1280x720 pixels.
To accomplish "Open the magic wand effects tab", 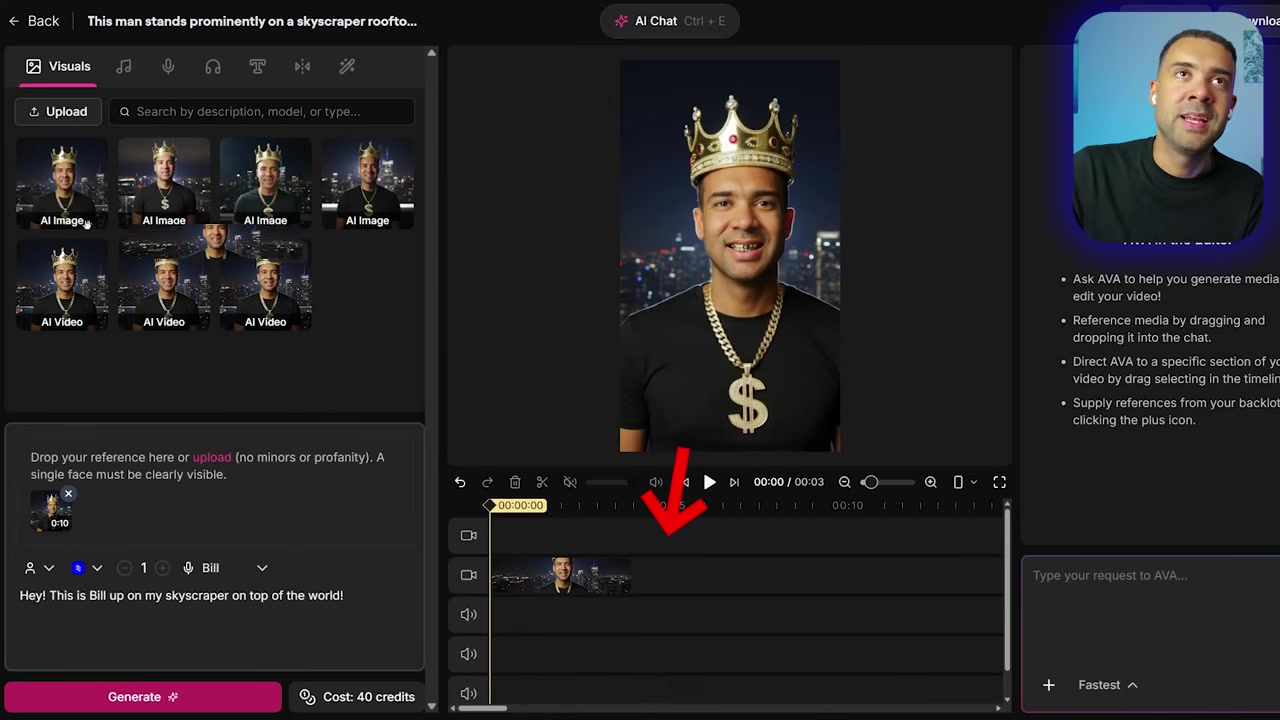I will pos(347,66).
